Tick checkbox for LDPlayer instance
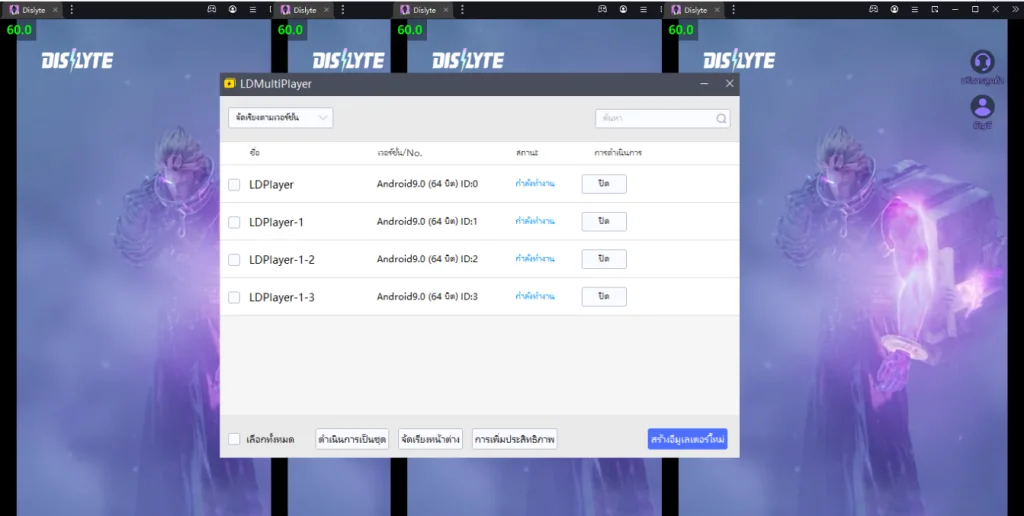 (x=234, y=185)
